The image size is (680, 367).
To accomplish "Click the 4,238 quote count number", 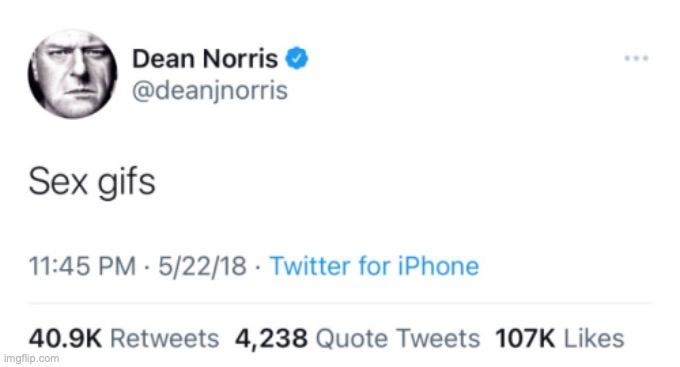I will 271,339.
